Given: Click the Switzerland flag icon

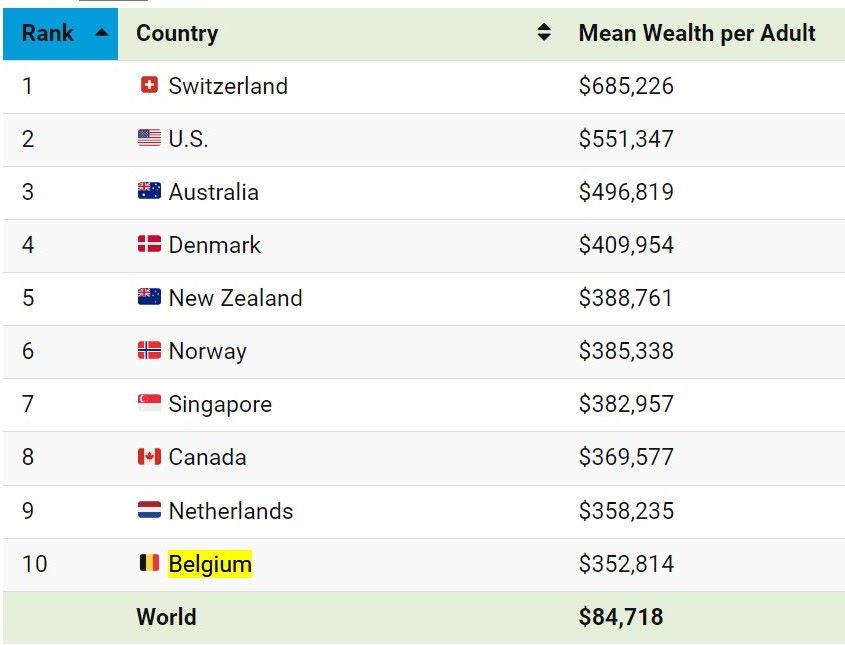Looking at the screenshot, I should pos(149,85).
